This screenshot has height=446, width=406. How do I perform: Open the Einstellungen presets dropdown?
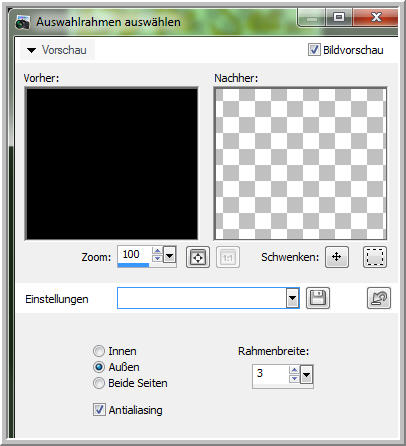click(292, 298)
